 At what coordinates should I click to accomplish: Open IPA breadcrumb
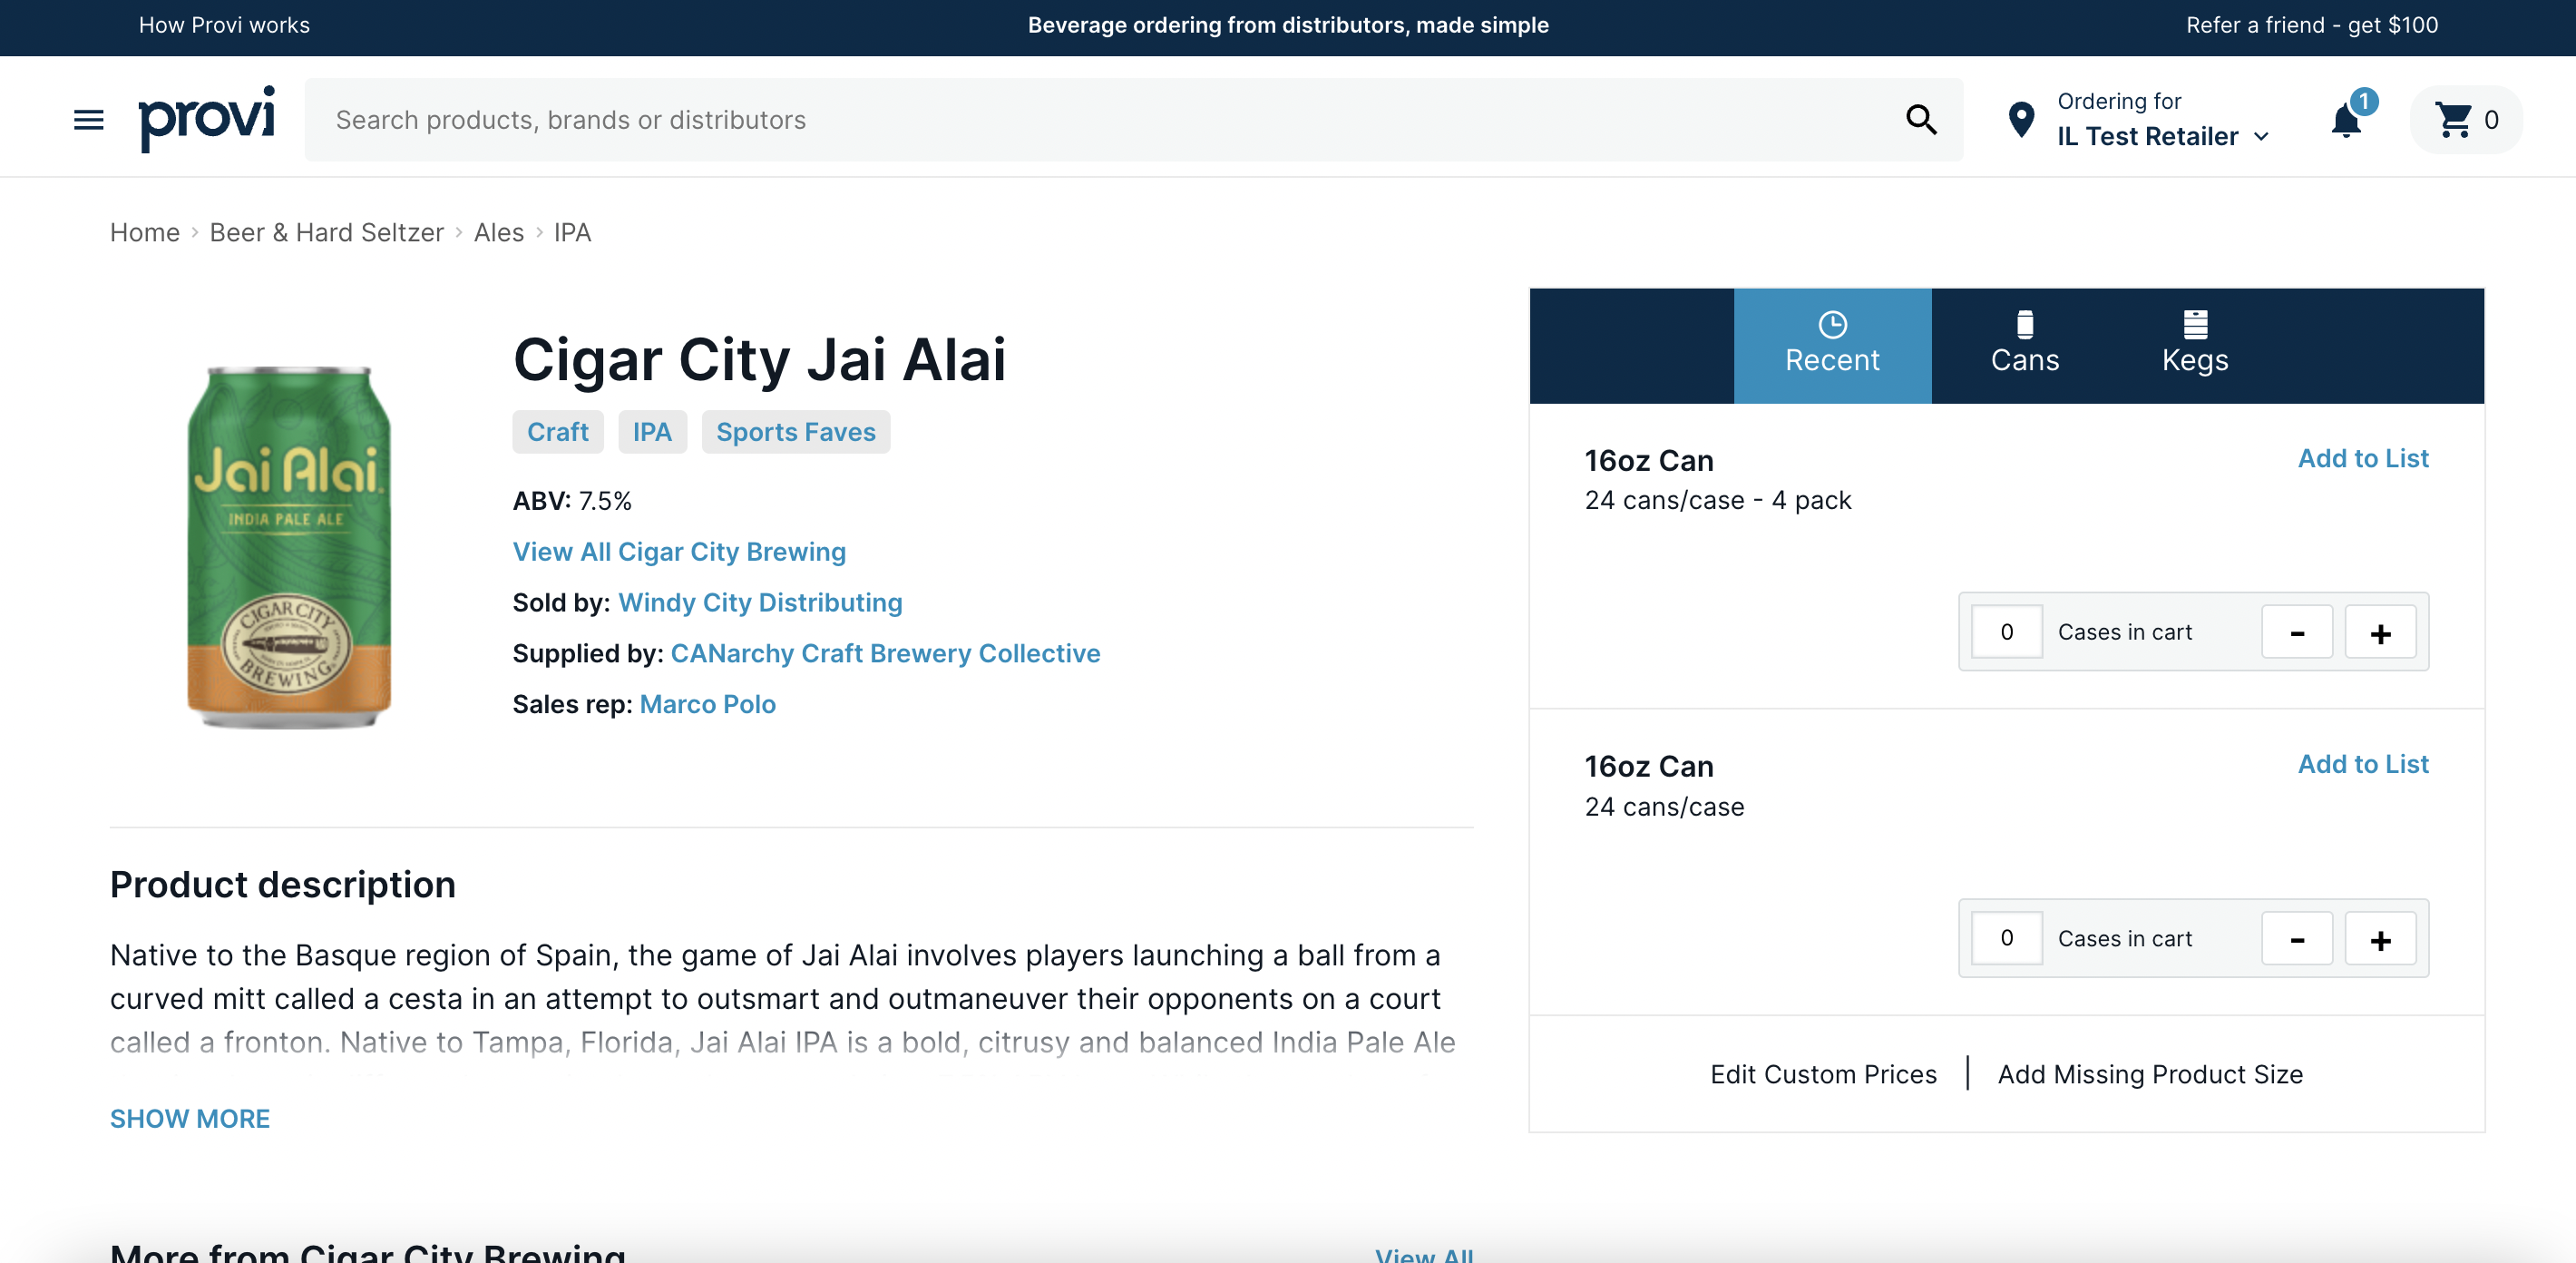pyautogui.click(x=572, y=233)
